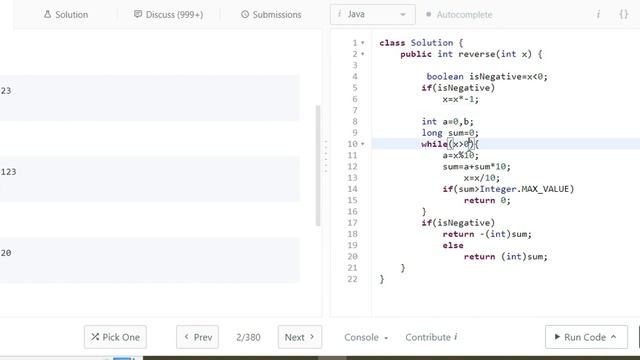
Task: Click the 2/380 problem counter
Action: pos(248,338)
